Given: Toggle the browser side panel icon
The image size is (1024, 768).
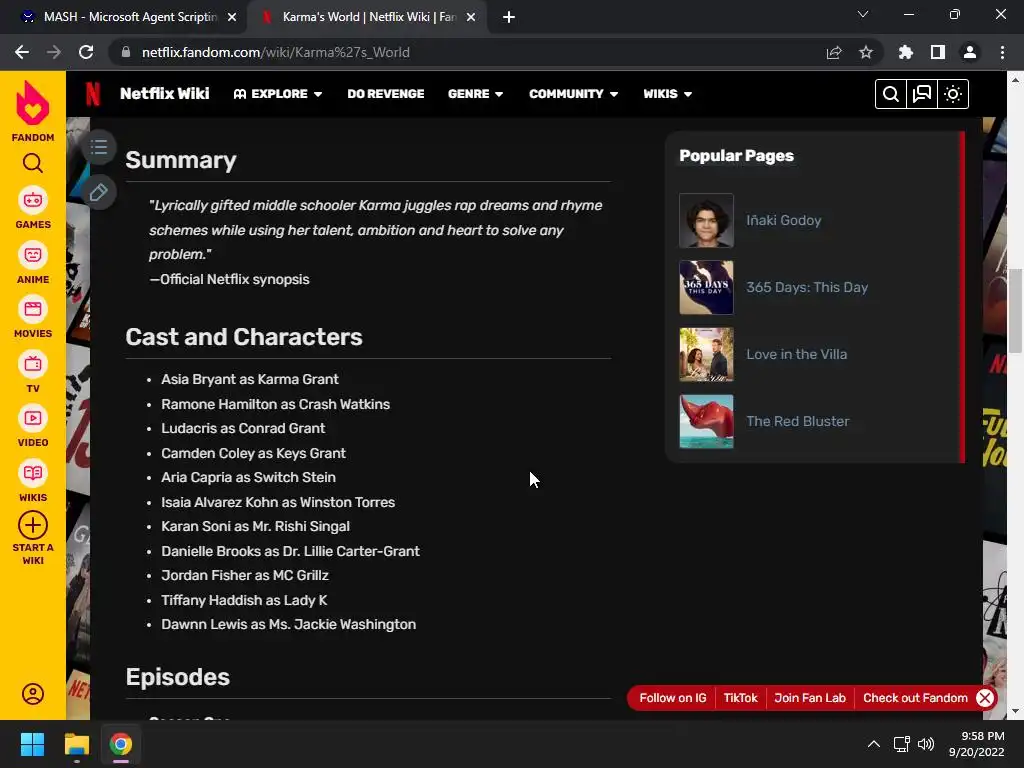Looking at the screenshot, I should coord(938,52).
